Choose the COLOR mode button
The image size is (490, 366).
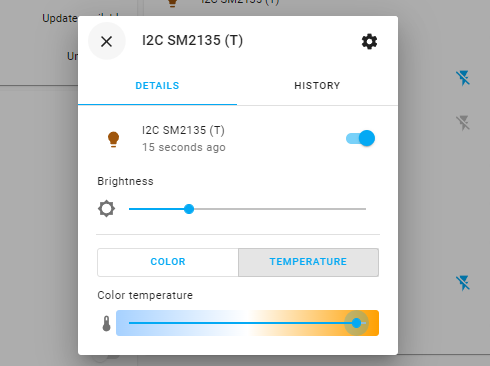click(x=168, y=262)
